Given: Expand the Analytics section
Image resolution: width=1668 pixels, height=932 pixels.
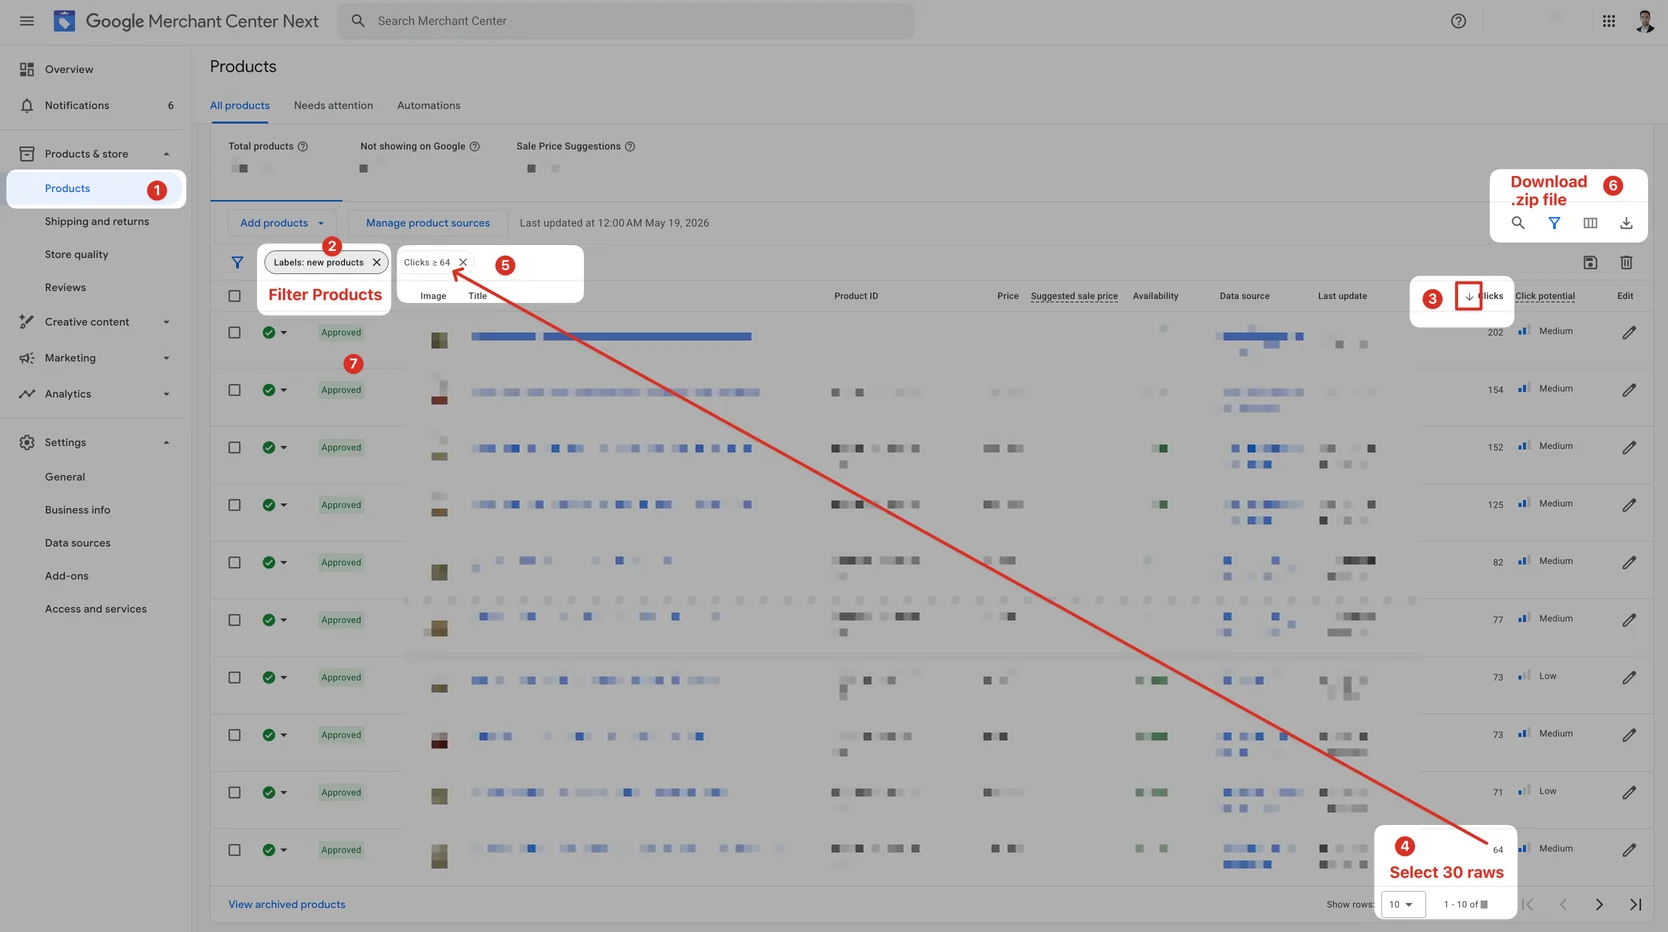Looking at the screenshot, I should click(x=166, y=394).
